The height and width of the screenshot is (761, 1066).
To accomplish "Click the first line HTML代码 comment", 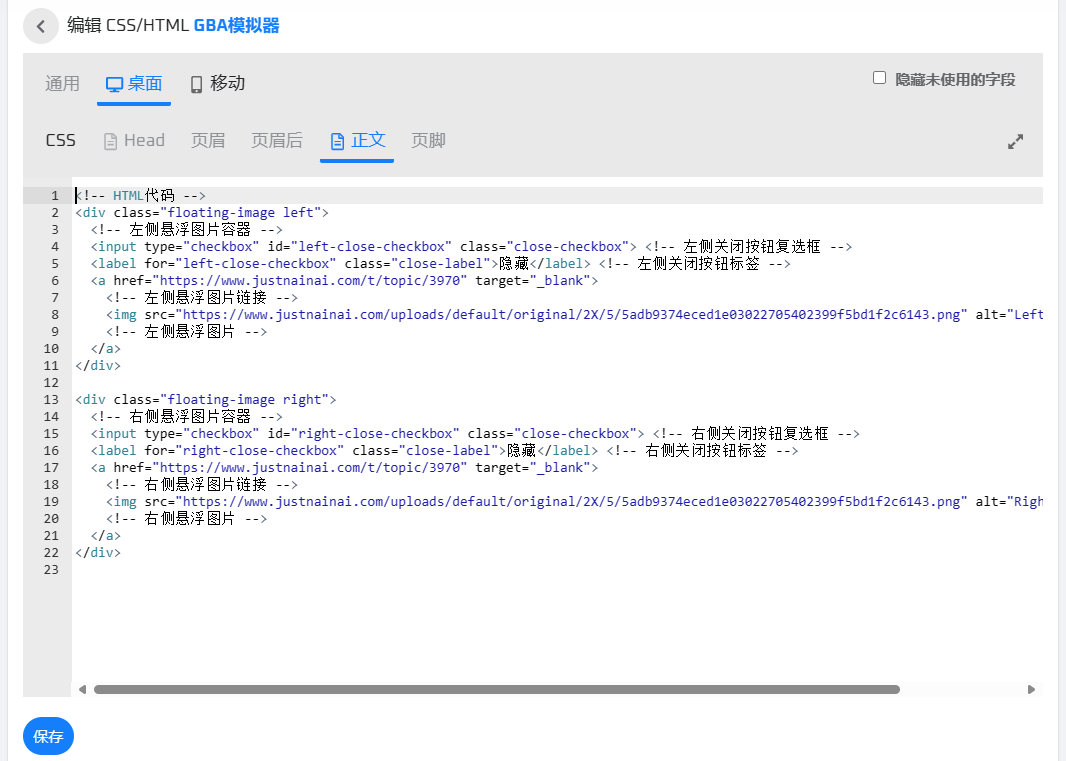I will 140,196.
